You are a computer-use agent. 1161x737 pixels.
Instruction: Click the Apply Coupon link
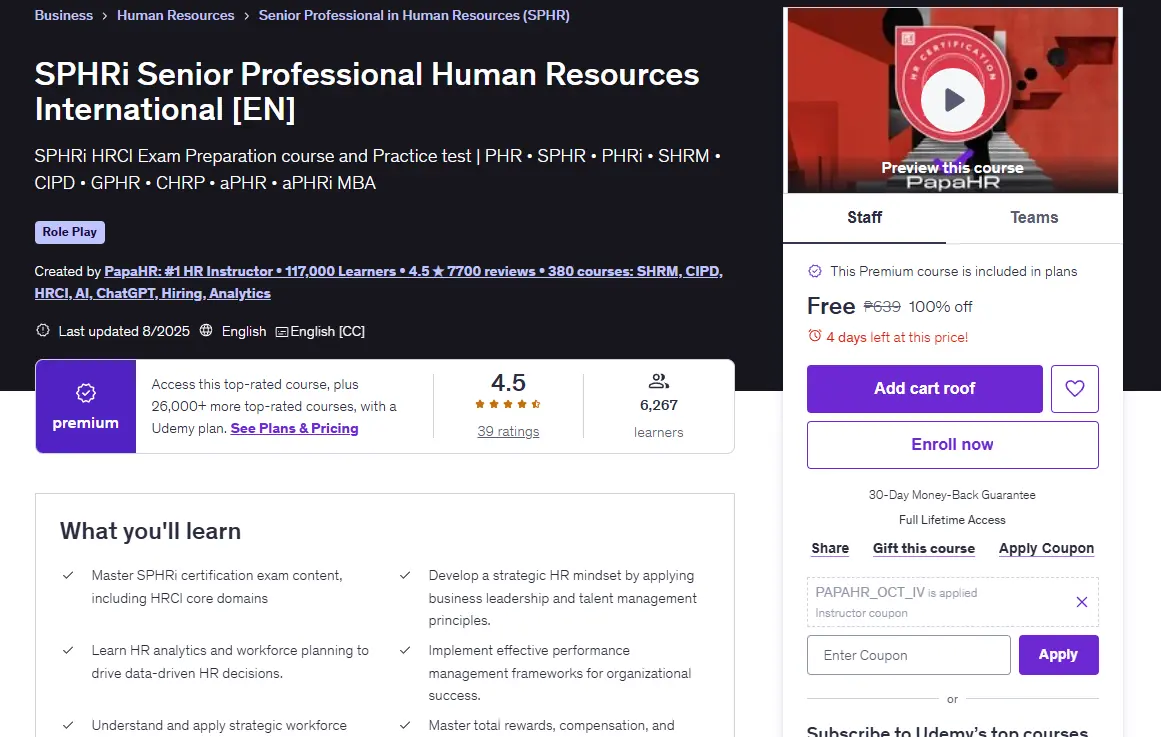click(1045, 549)
